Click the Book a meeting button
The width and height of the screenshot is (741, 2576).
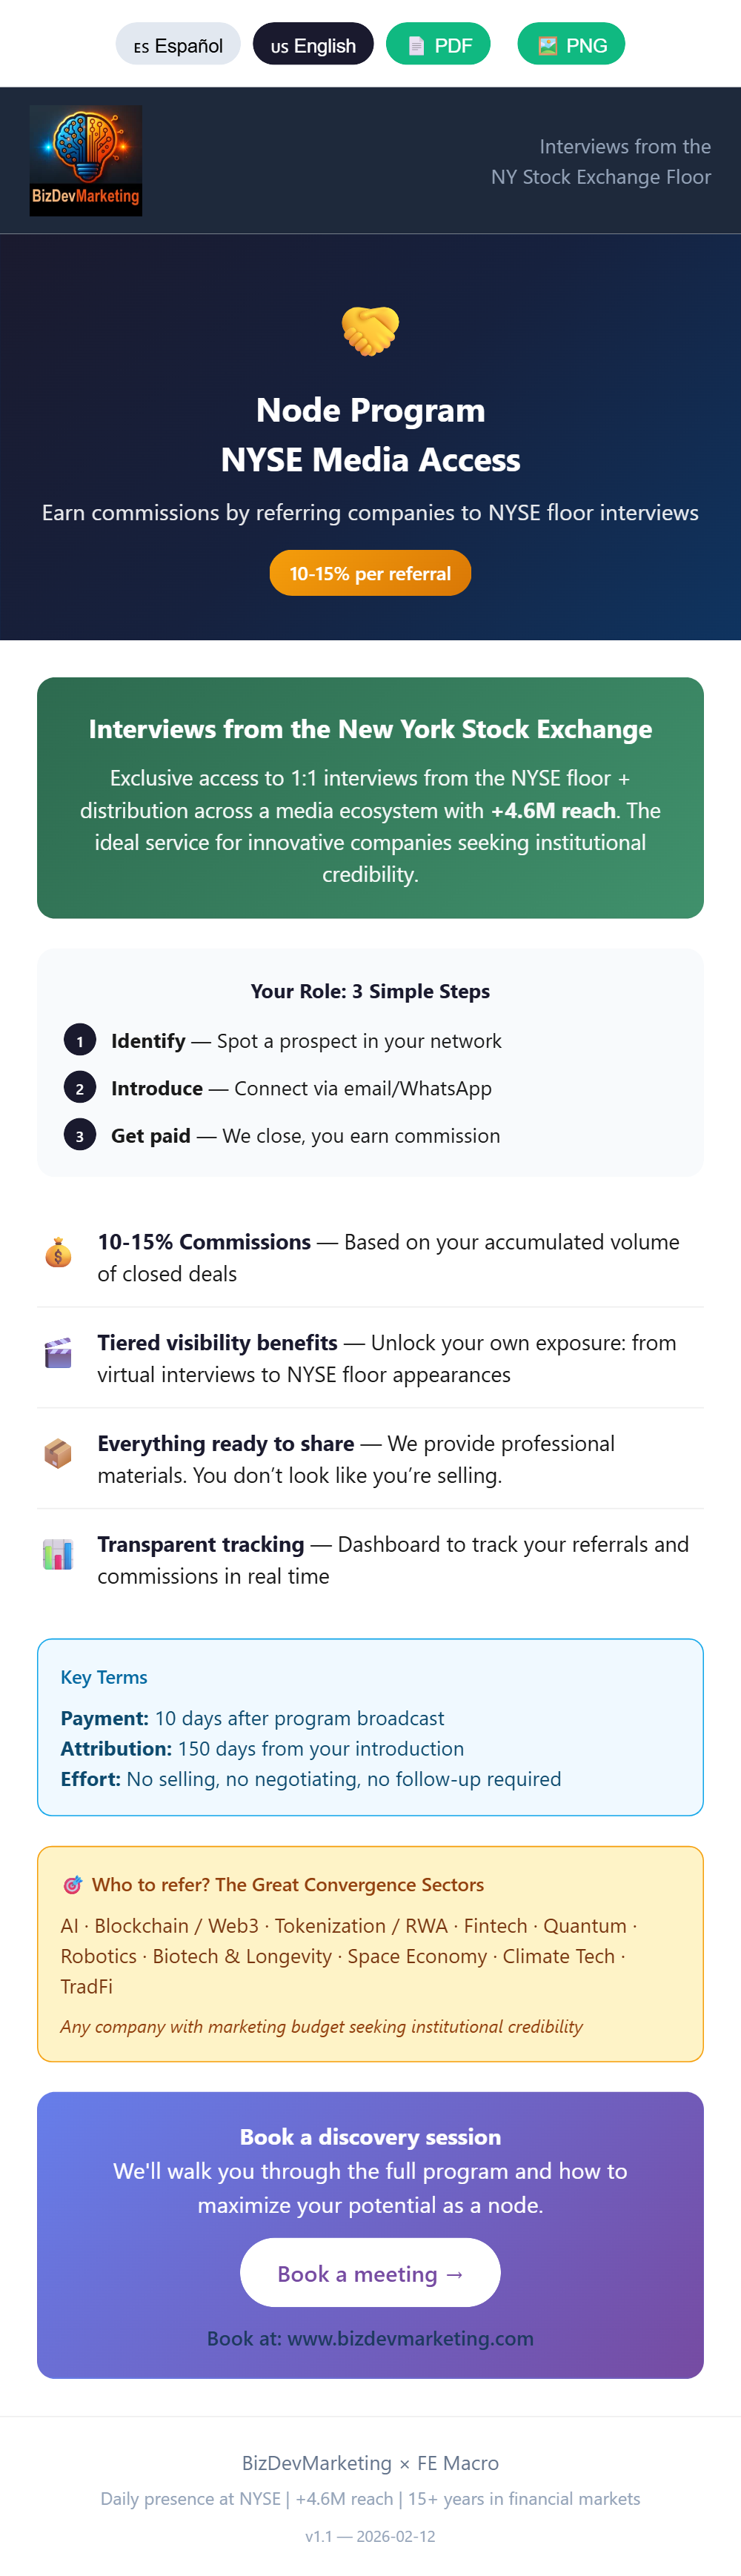370,2273
